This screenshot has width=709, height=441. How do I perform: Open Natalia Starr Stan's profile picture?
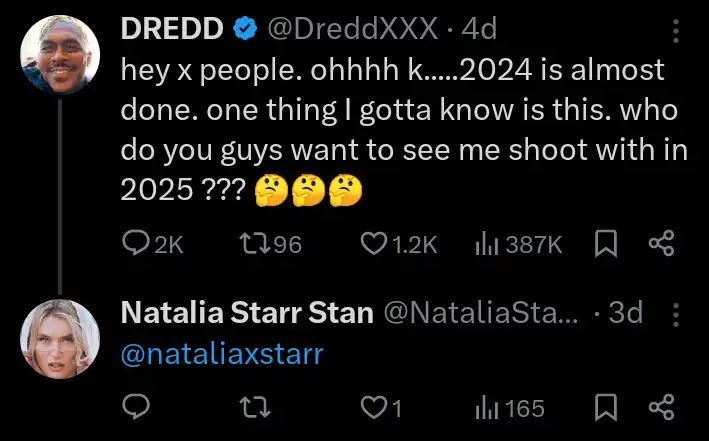pos(61,339)
